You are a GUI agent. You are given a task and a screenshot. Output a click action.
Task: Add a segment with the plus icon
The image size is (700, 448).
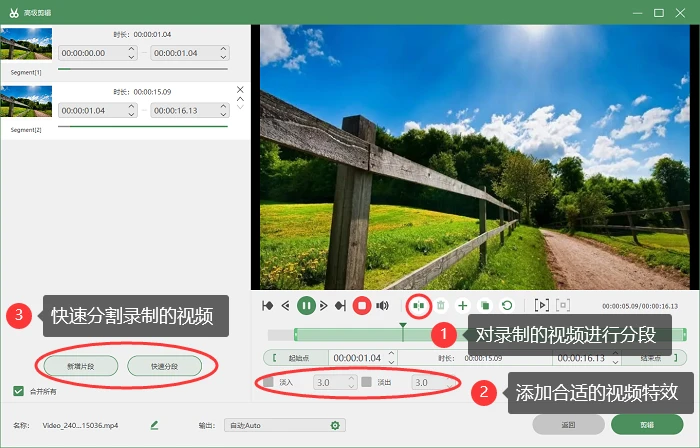point(462,306)
